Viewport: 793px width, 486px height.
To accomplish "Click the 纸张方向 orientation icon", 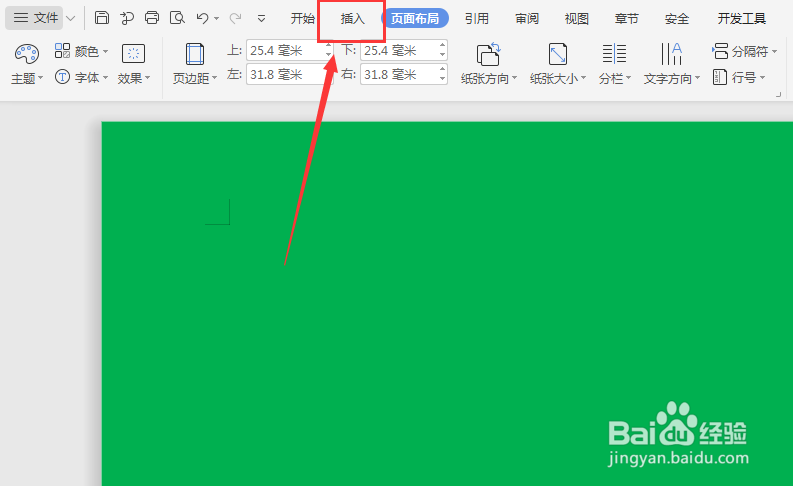I will 489,54.
